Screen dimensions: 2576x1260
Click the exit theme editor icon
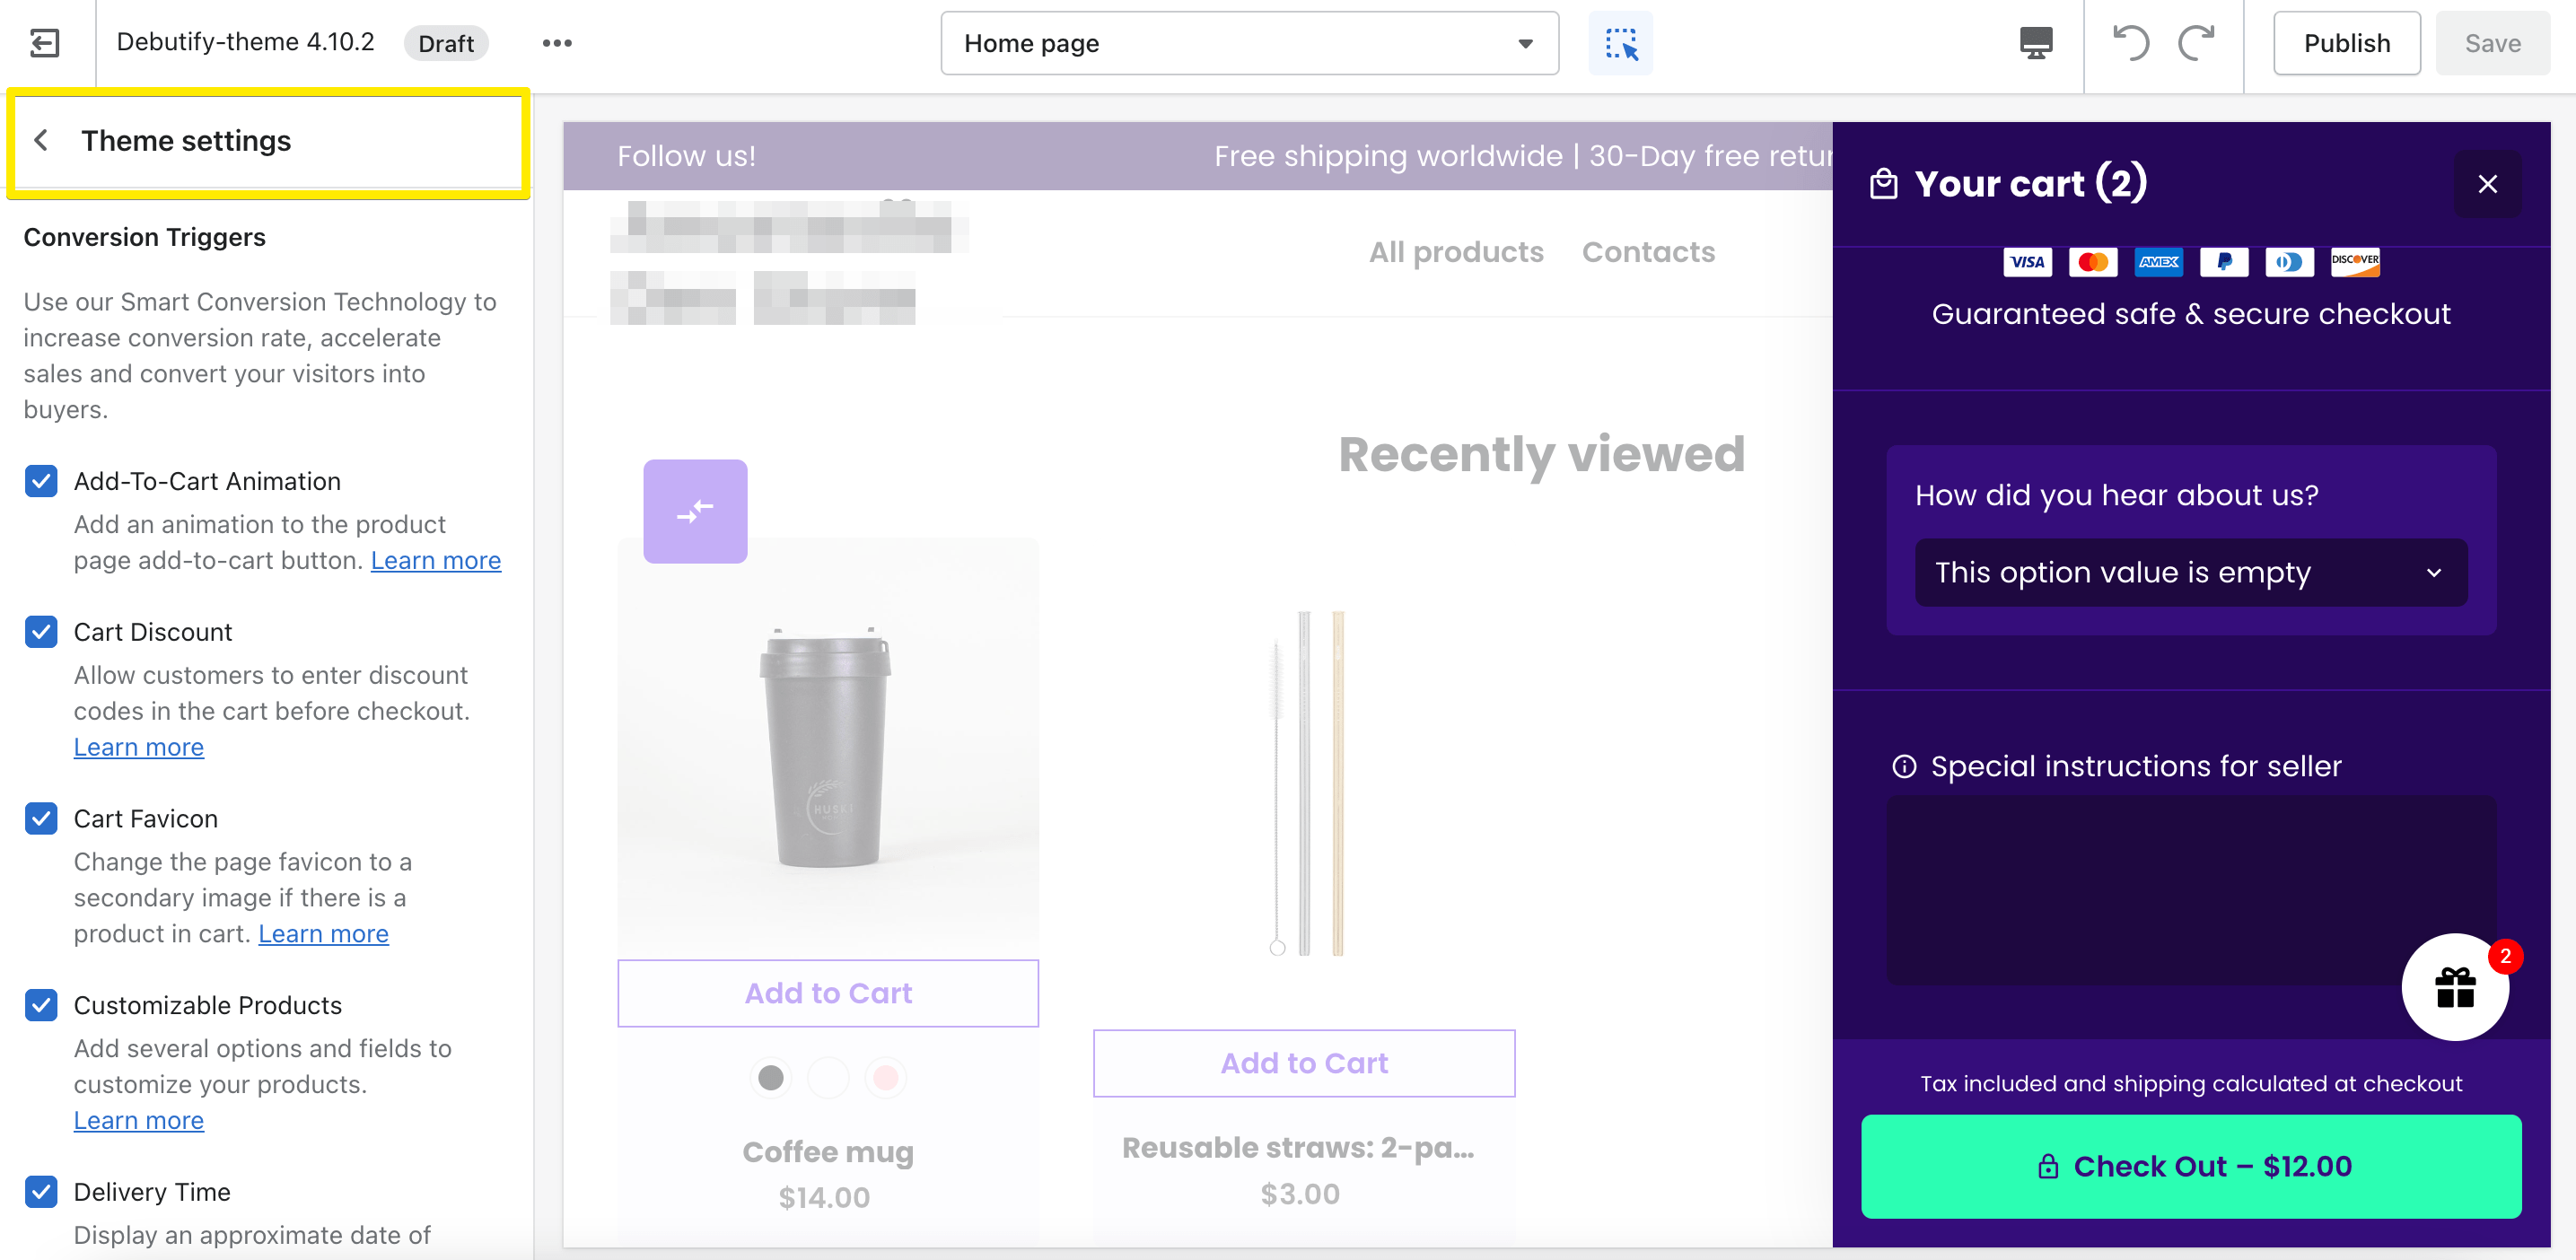[x=42, y=43]
